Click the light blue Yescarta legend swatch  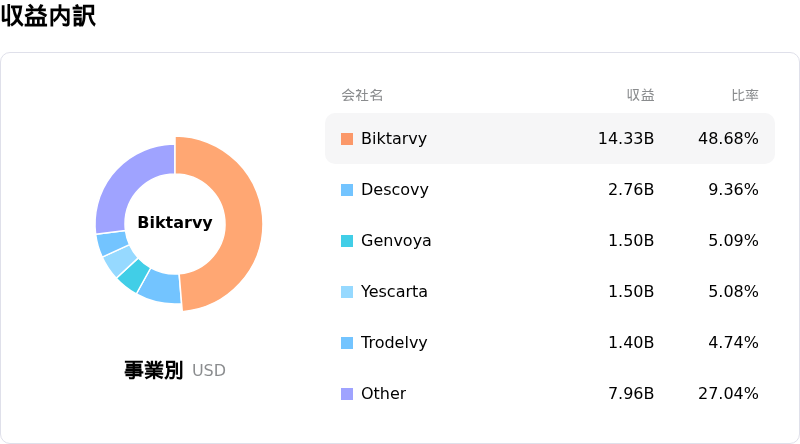[347, 292]
